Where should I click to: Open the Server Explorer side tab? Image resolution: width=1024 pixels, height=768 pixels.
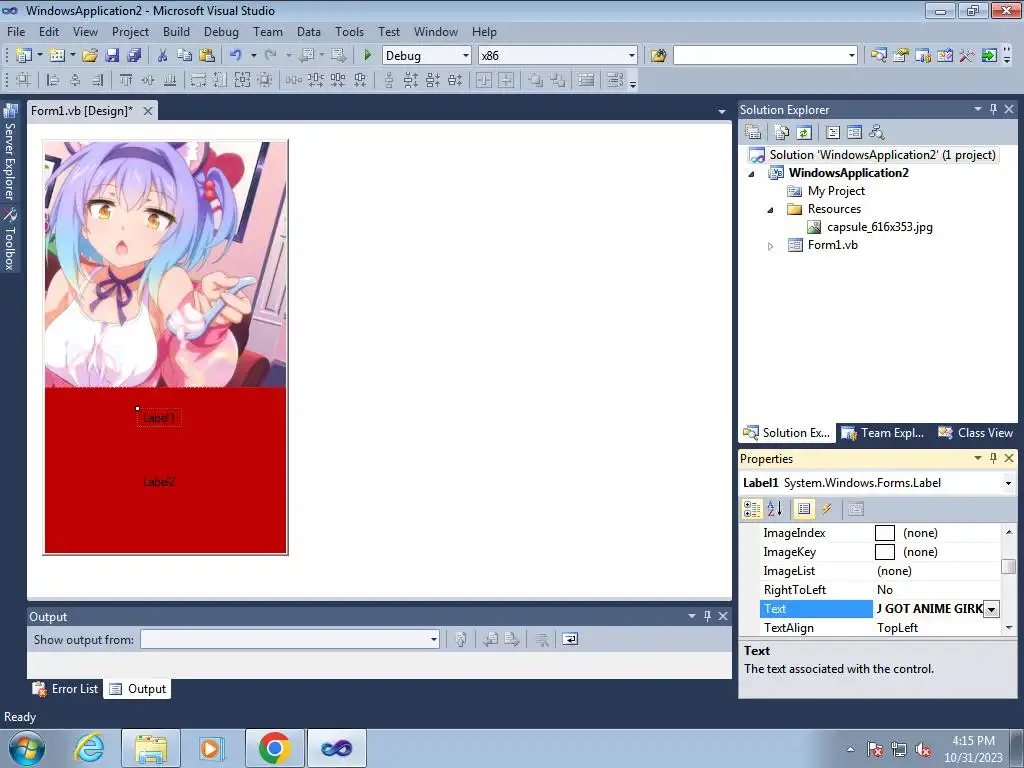click(10, 152)
